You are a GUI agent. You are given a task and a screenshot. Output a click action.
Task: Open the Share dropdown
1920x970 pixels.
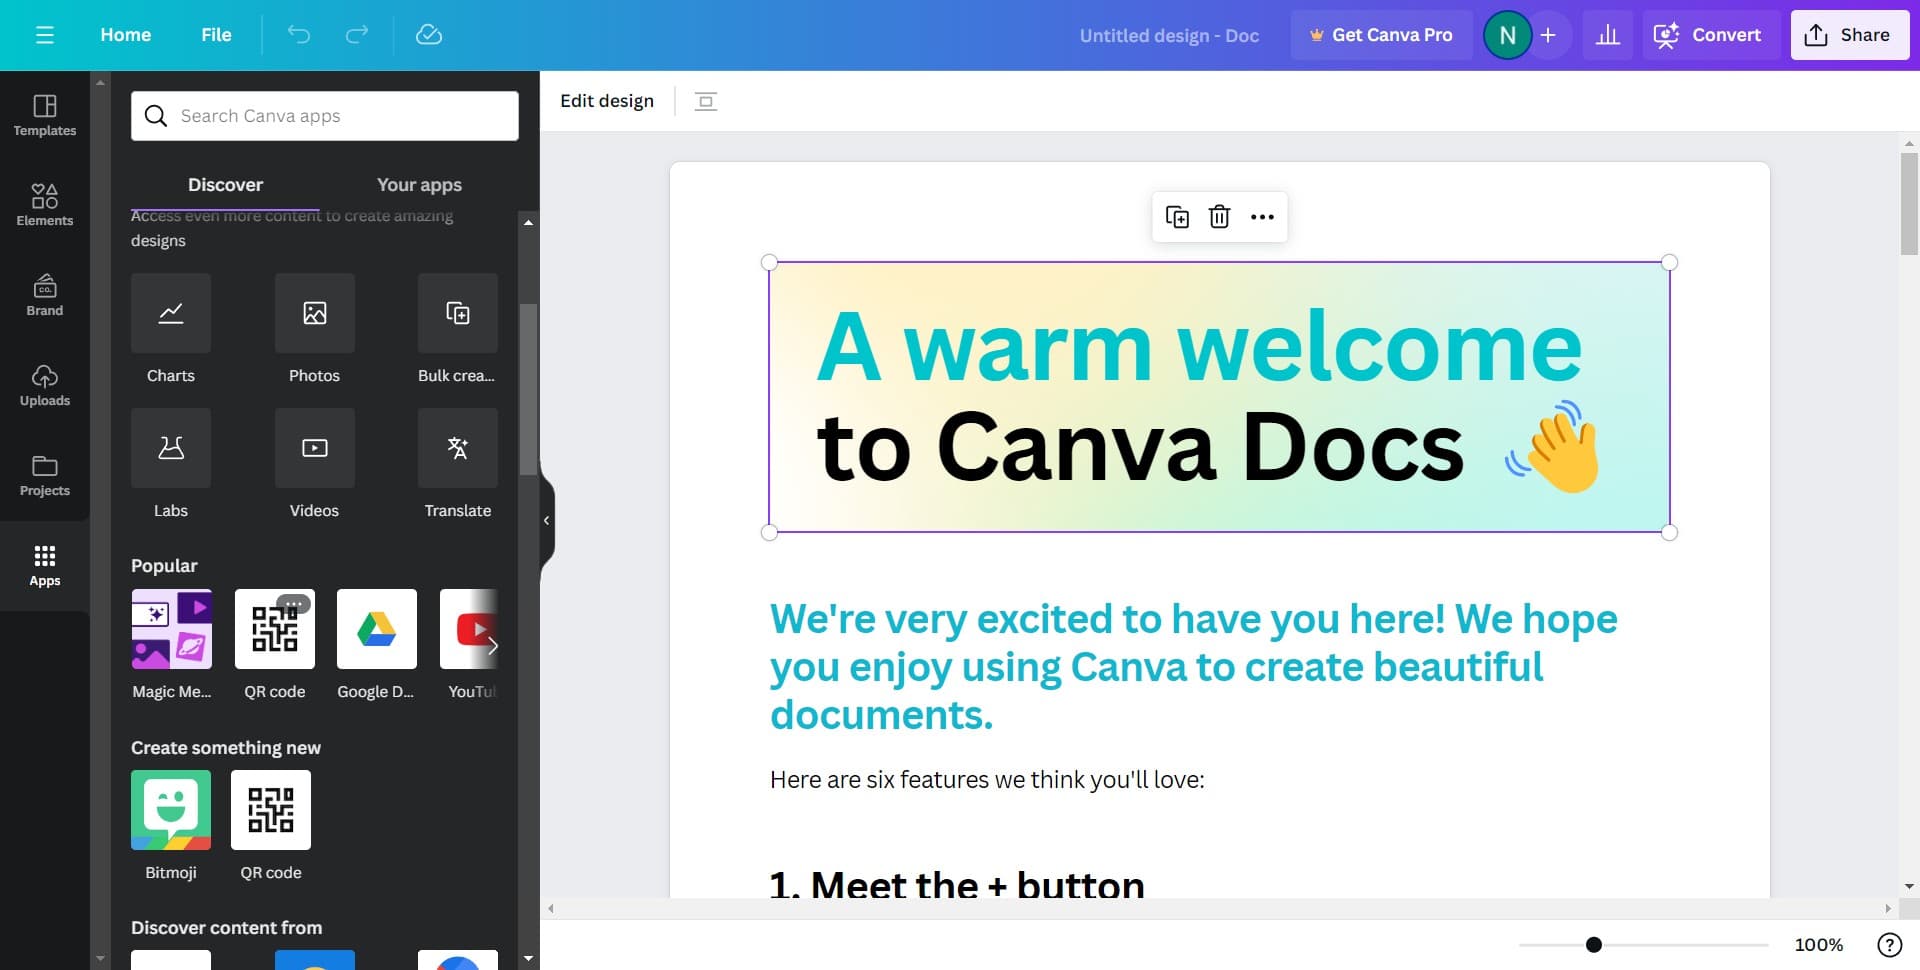tap(1849, 35)
